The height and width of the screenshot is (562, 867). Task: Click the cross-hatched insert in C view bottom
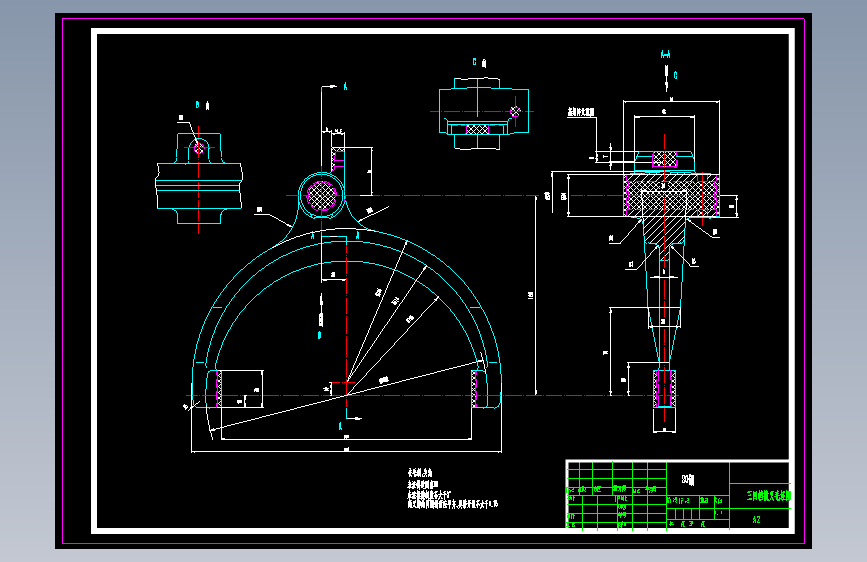pos(477,129)
